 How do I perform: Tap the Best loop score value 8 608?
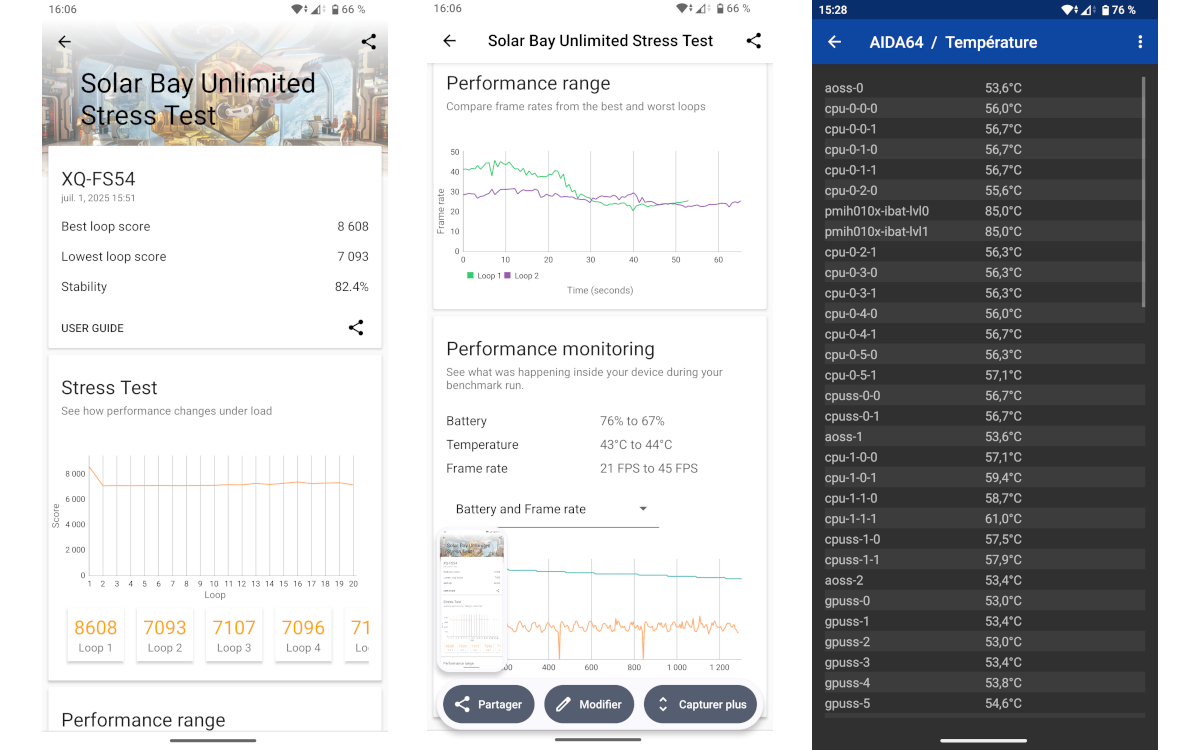click(353, 227)
